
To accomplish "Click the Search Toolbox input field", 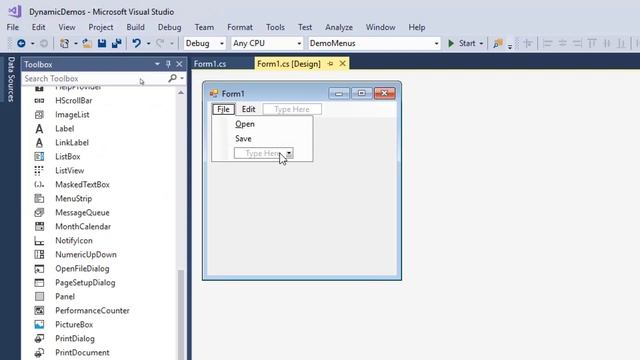I will point(94,78).
